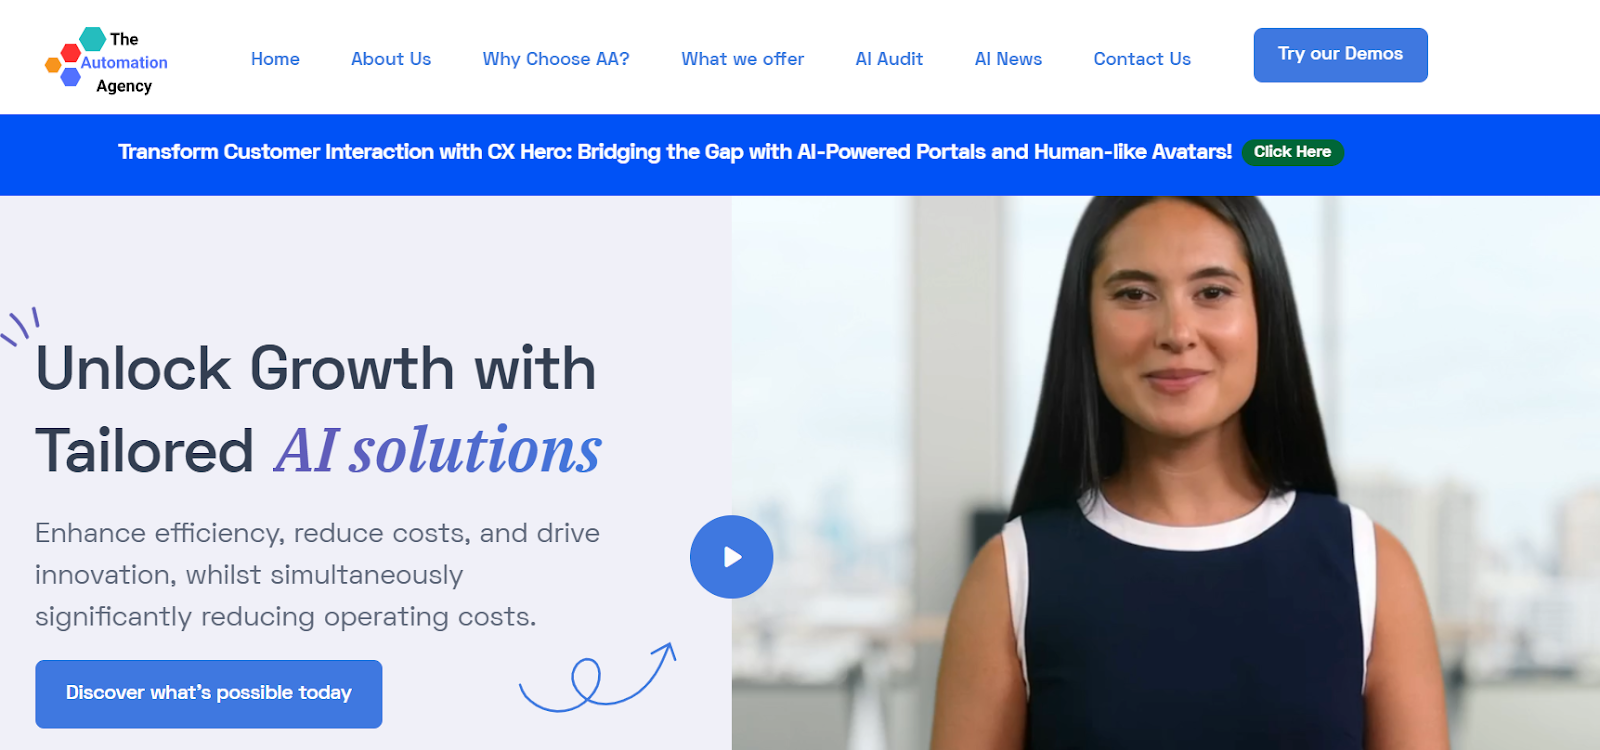Open the AI Audit page

tap(889, 59)
